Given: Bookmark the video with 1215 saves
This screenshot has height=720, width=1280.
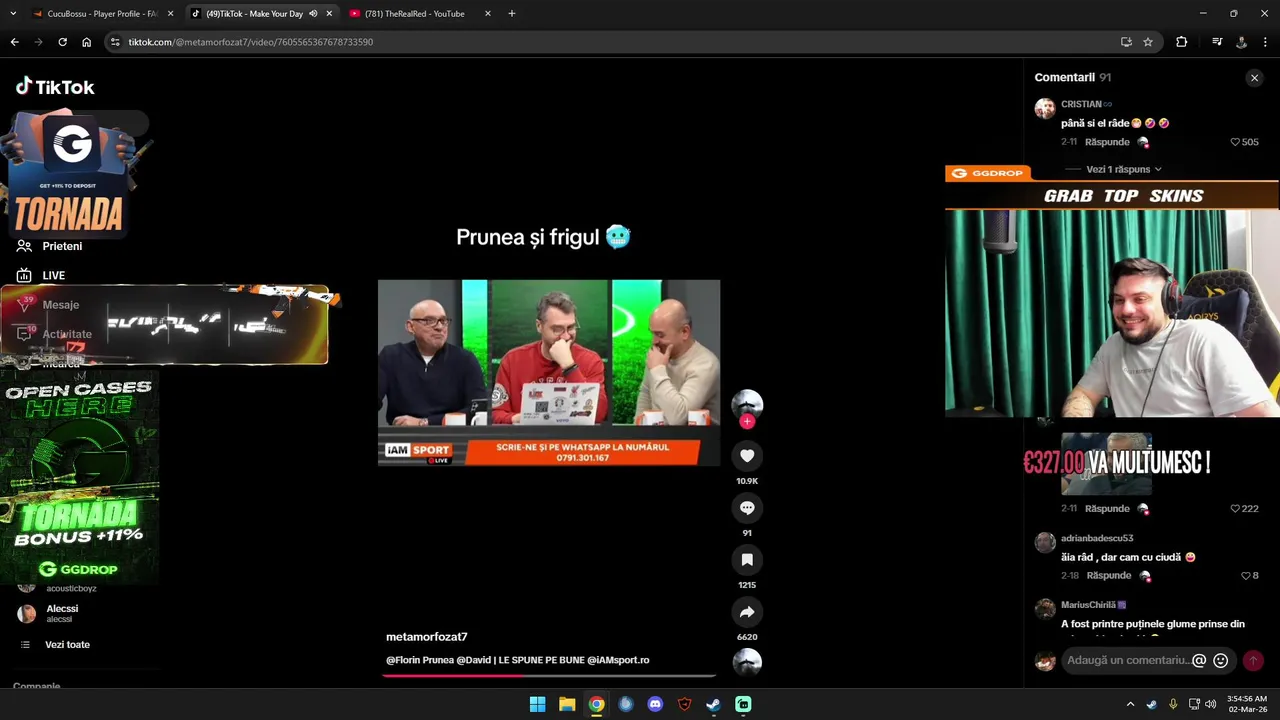Looking at the screenshot, I should [747, 560].
